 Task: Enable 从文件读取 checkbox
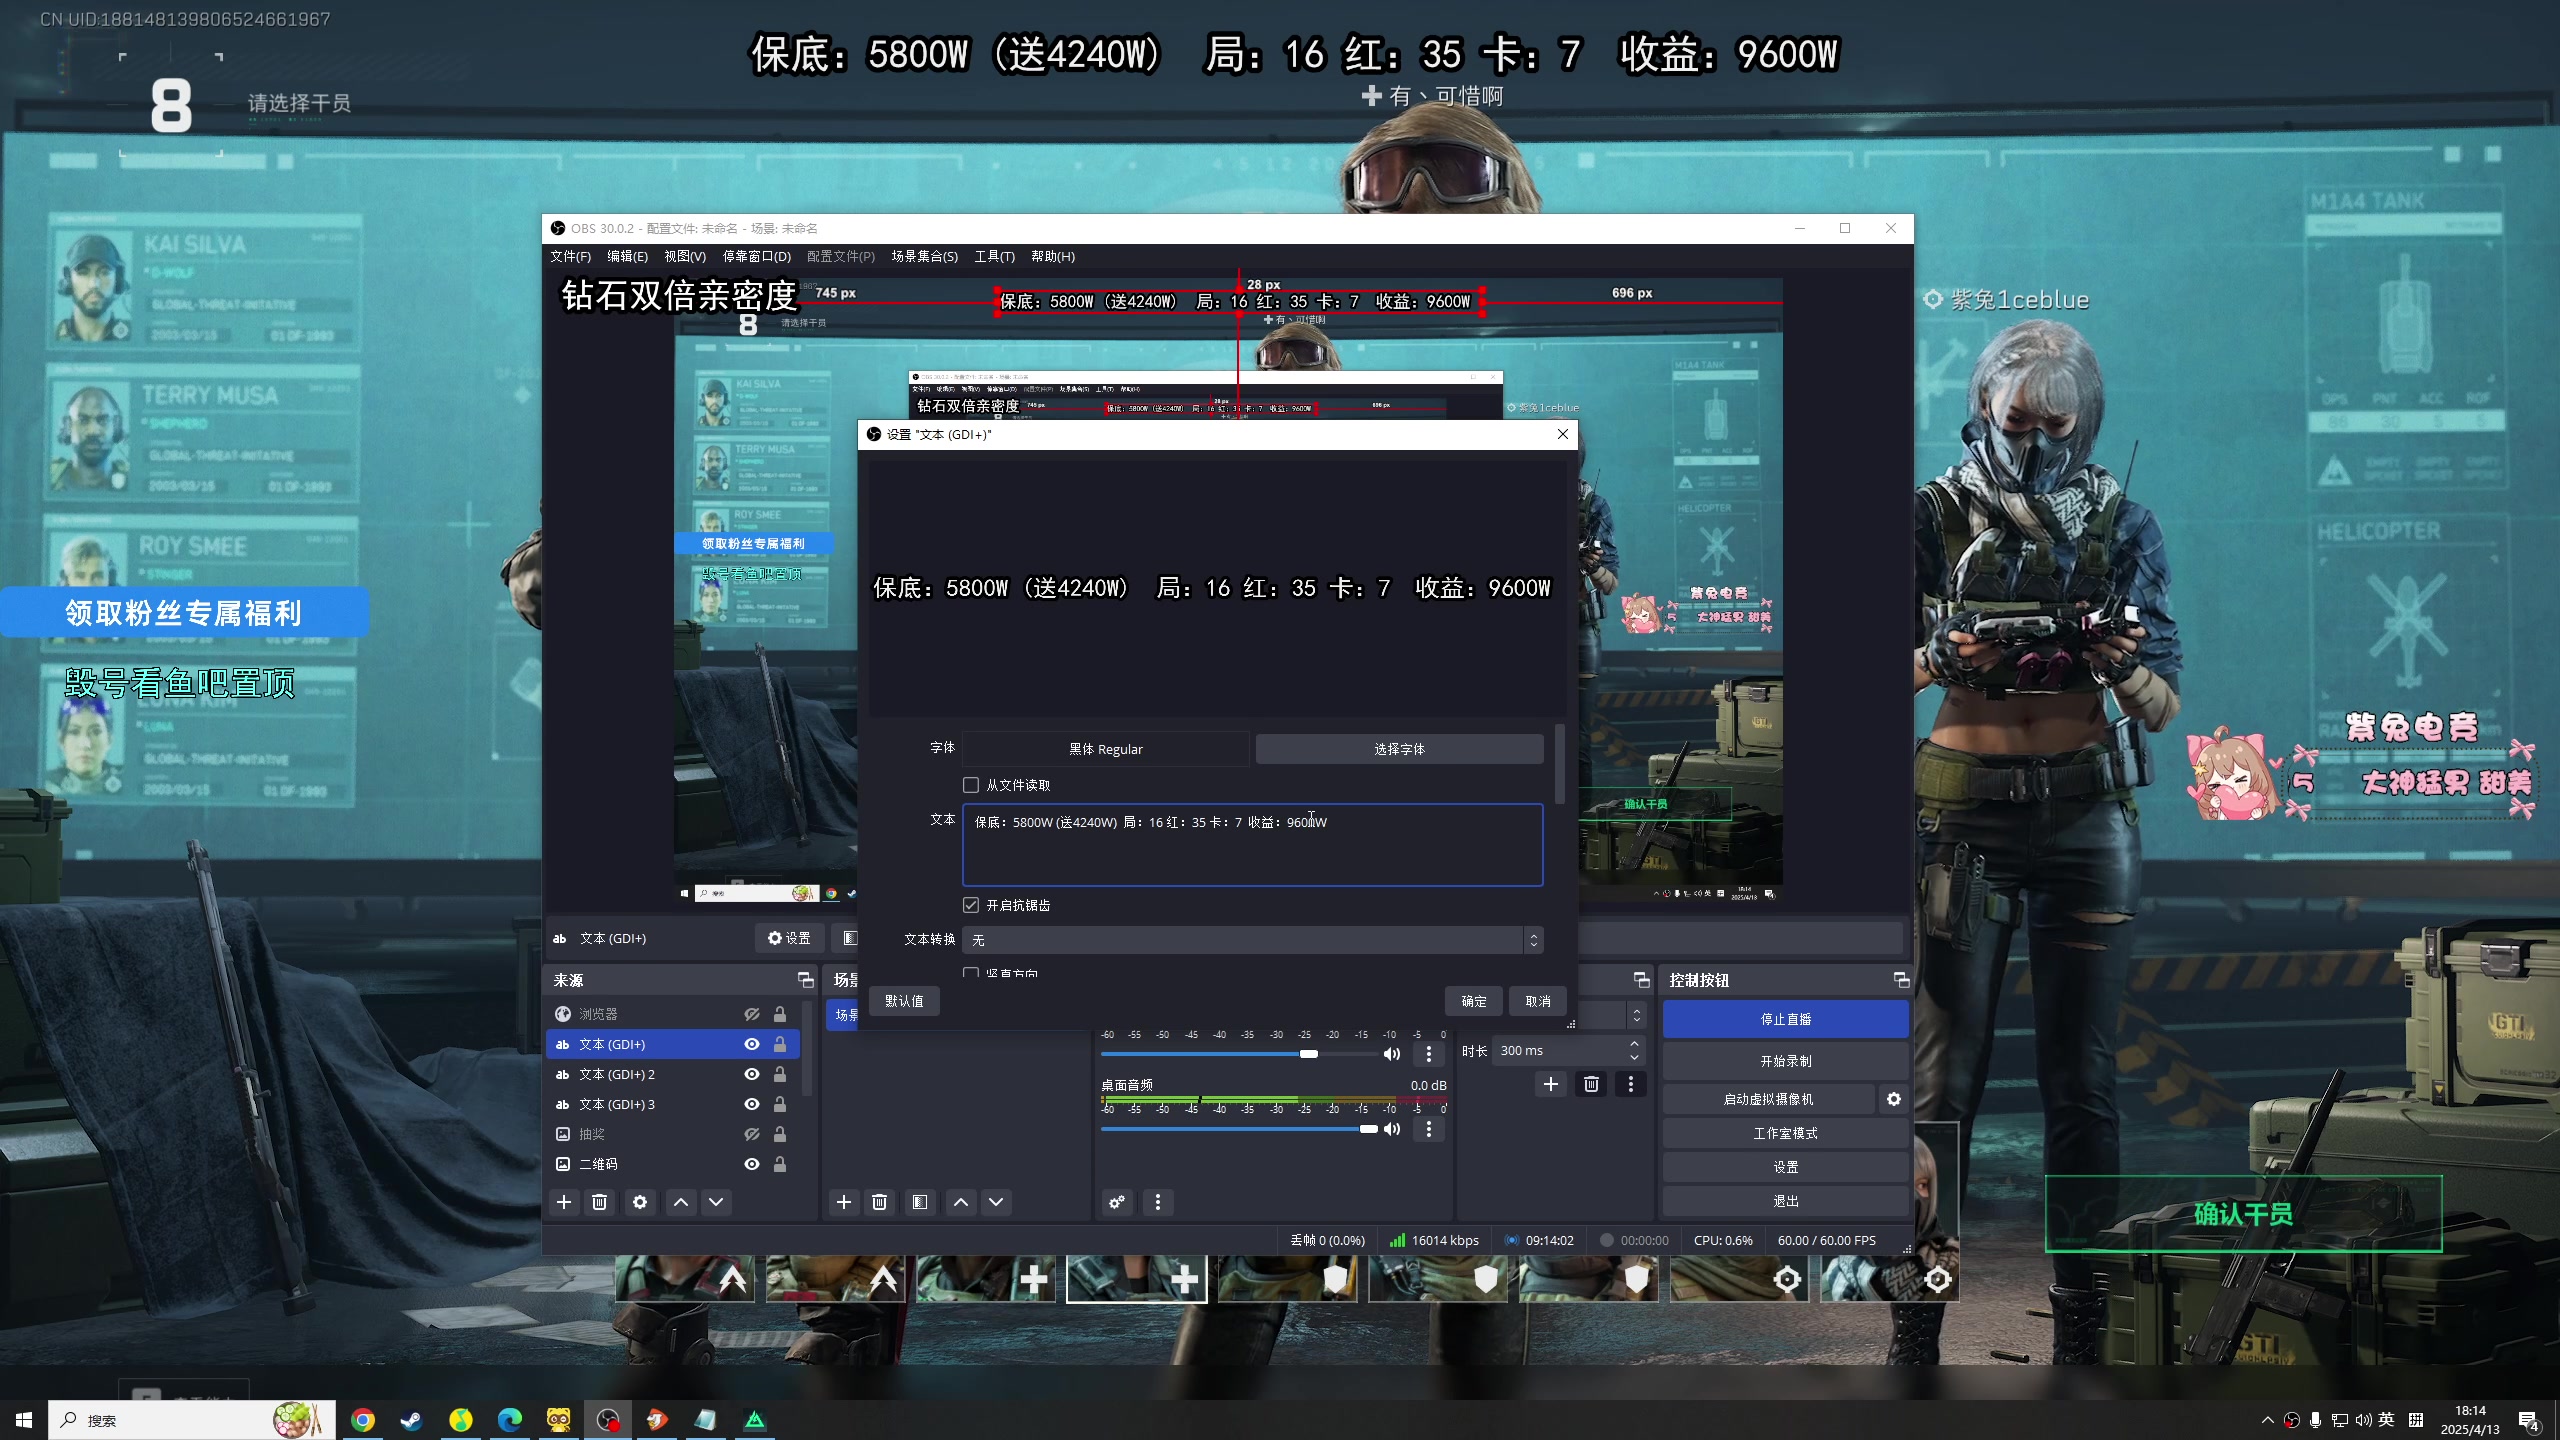(971, 785)
